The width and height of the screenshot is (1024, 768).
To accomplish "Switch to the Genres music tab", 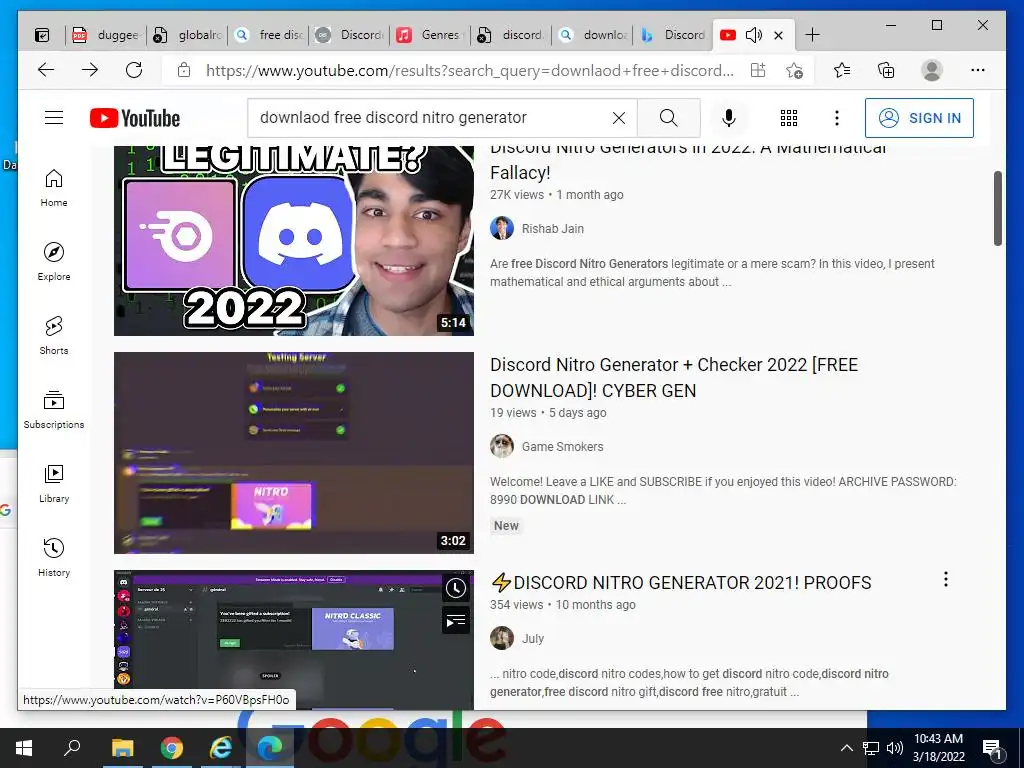I will click(x=430, y=35).
